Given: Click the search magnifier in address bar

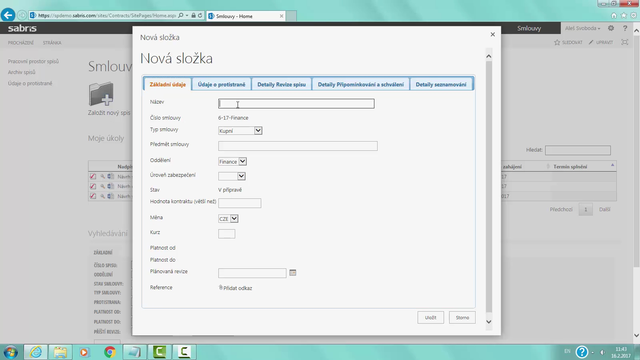Looking at the screenshot, I should tap(181, 16).
